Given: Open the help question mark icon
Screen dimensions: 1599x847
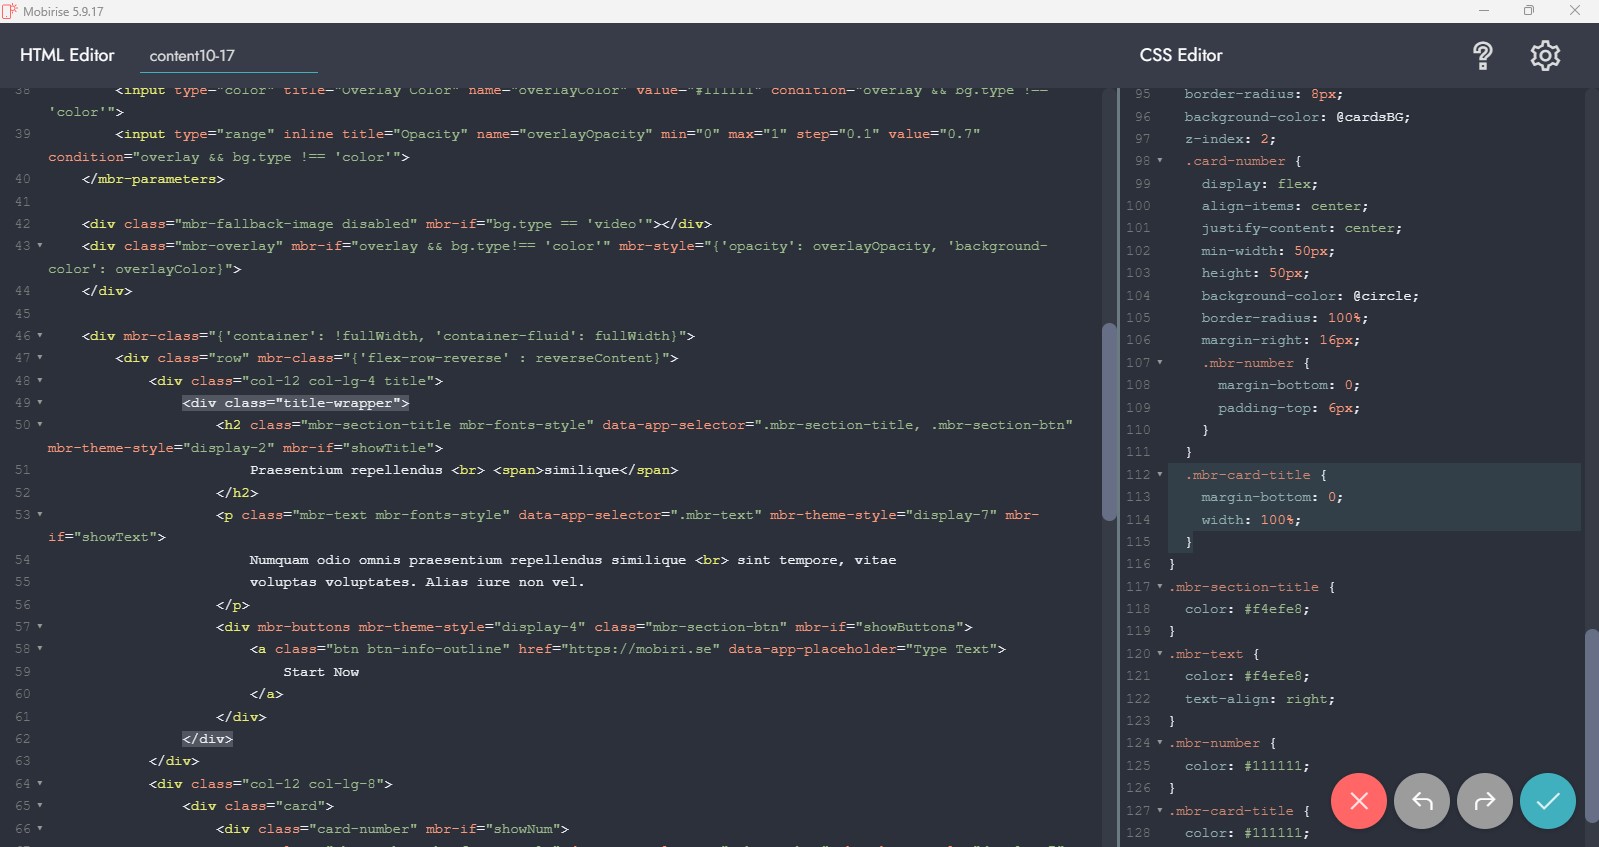Looking at the screenshot, I should pyautogui.click(x=1483, y=56).
